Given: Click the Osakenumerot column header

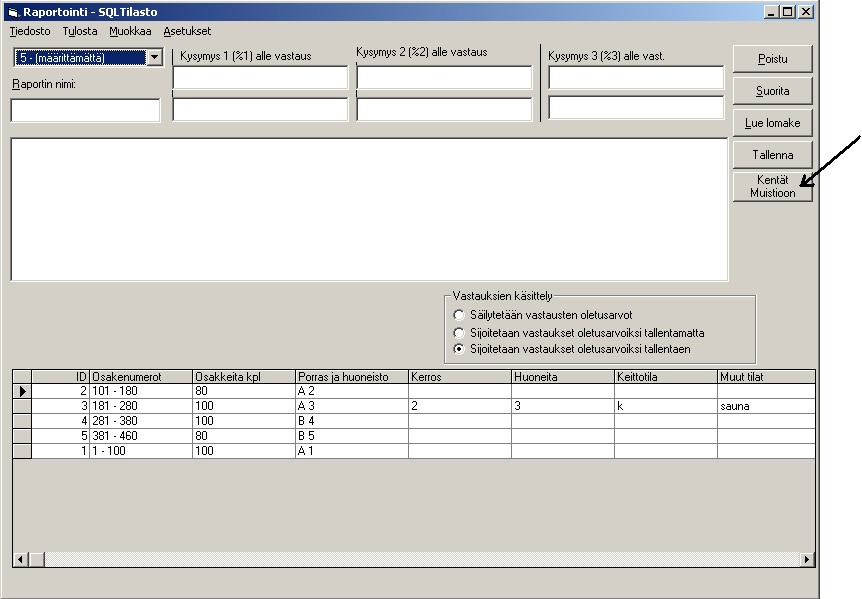Looking at the screenshot, I should (x=141, y=377).
